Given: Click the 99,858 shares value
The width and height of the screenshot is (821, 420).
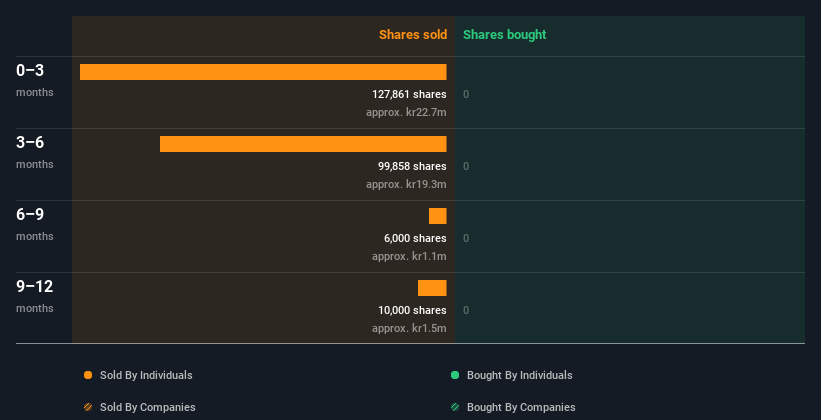Looking at the screenshot, I should click(x=412, y=167).
